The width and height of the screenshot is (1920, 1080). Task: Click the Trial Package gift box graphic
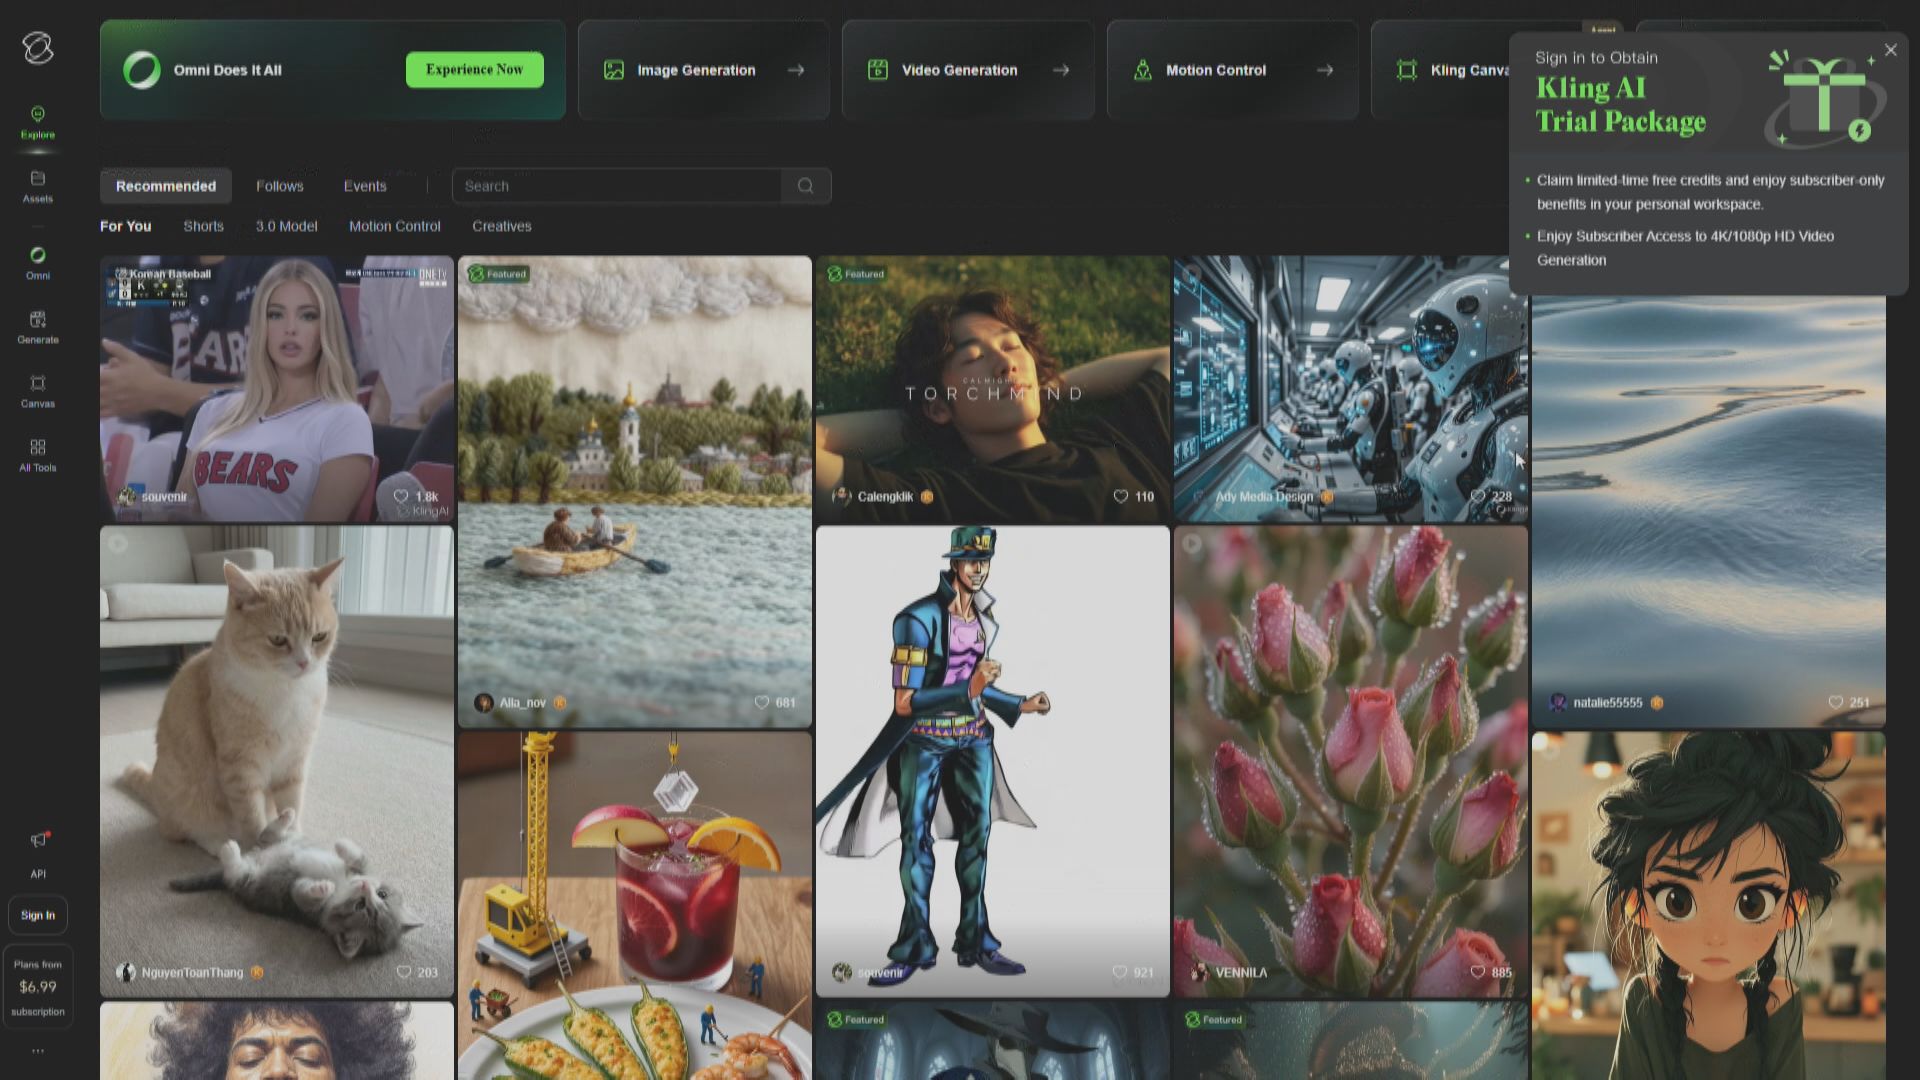point(1825,98)
